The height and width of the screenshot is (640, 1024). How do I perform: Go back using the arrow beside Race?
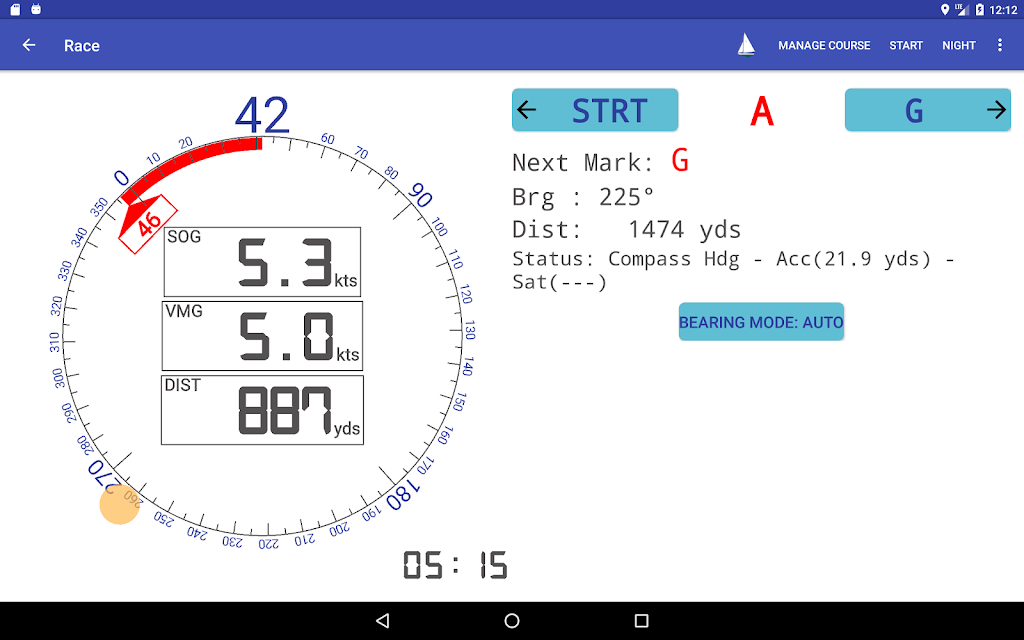[29, 45]
